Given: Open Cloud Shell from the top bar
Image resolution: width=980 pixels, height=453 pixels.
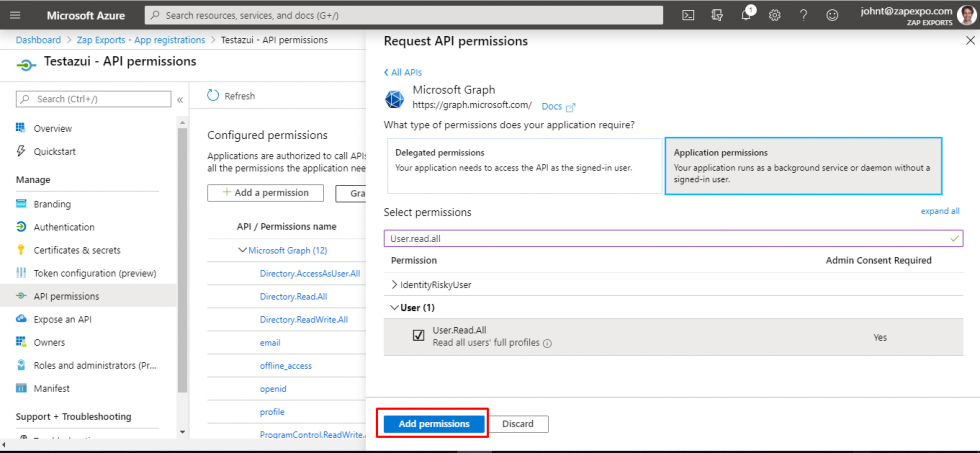Looking at the screenshot, I should point(688,16).
